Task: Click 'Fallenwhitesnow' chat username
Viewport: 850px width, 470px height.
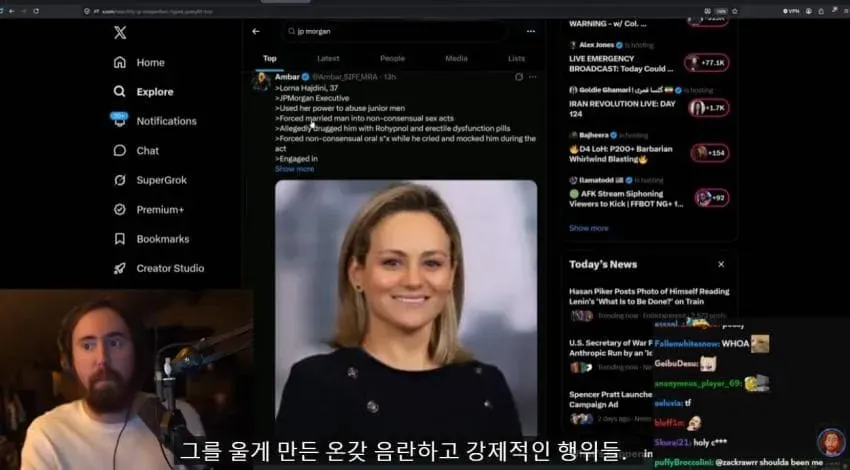Action: [x=686, y=344]
